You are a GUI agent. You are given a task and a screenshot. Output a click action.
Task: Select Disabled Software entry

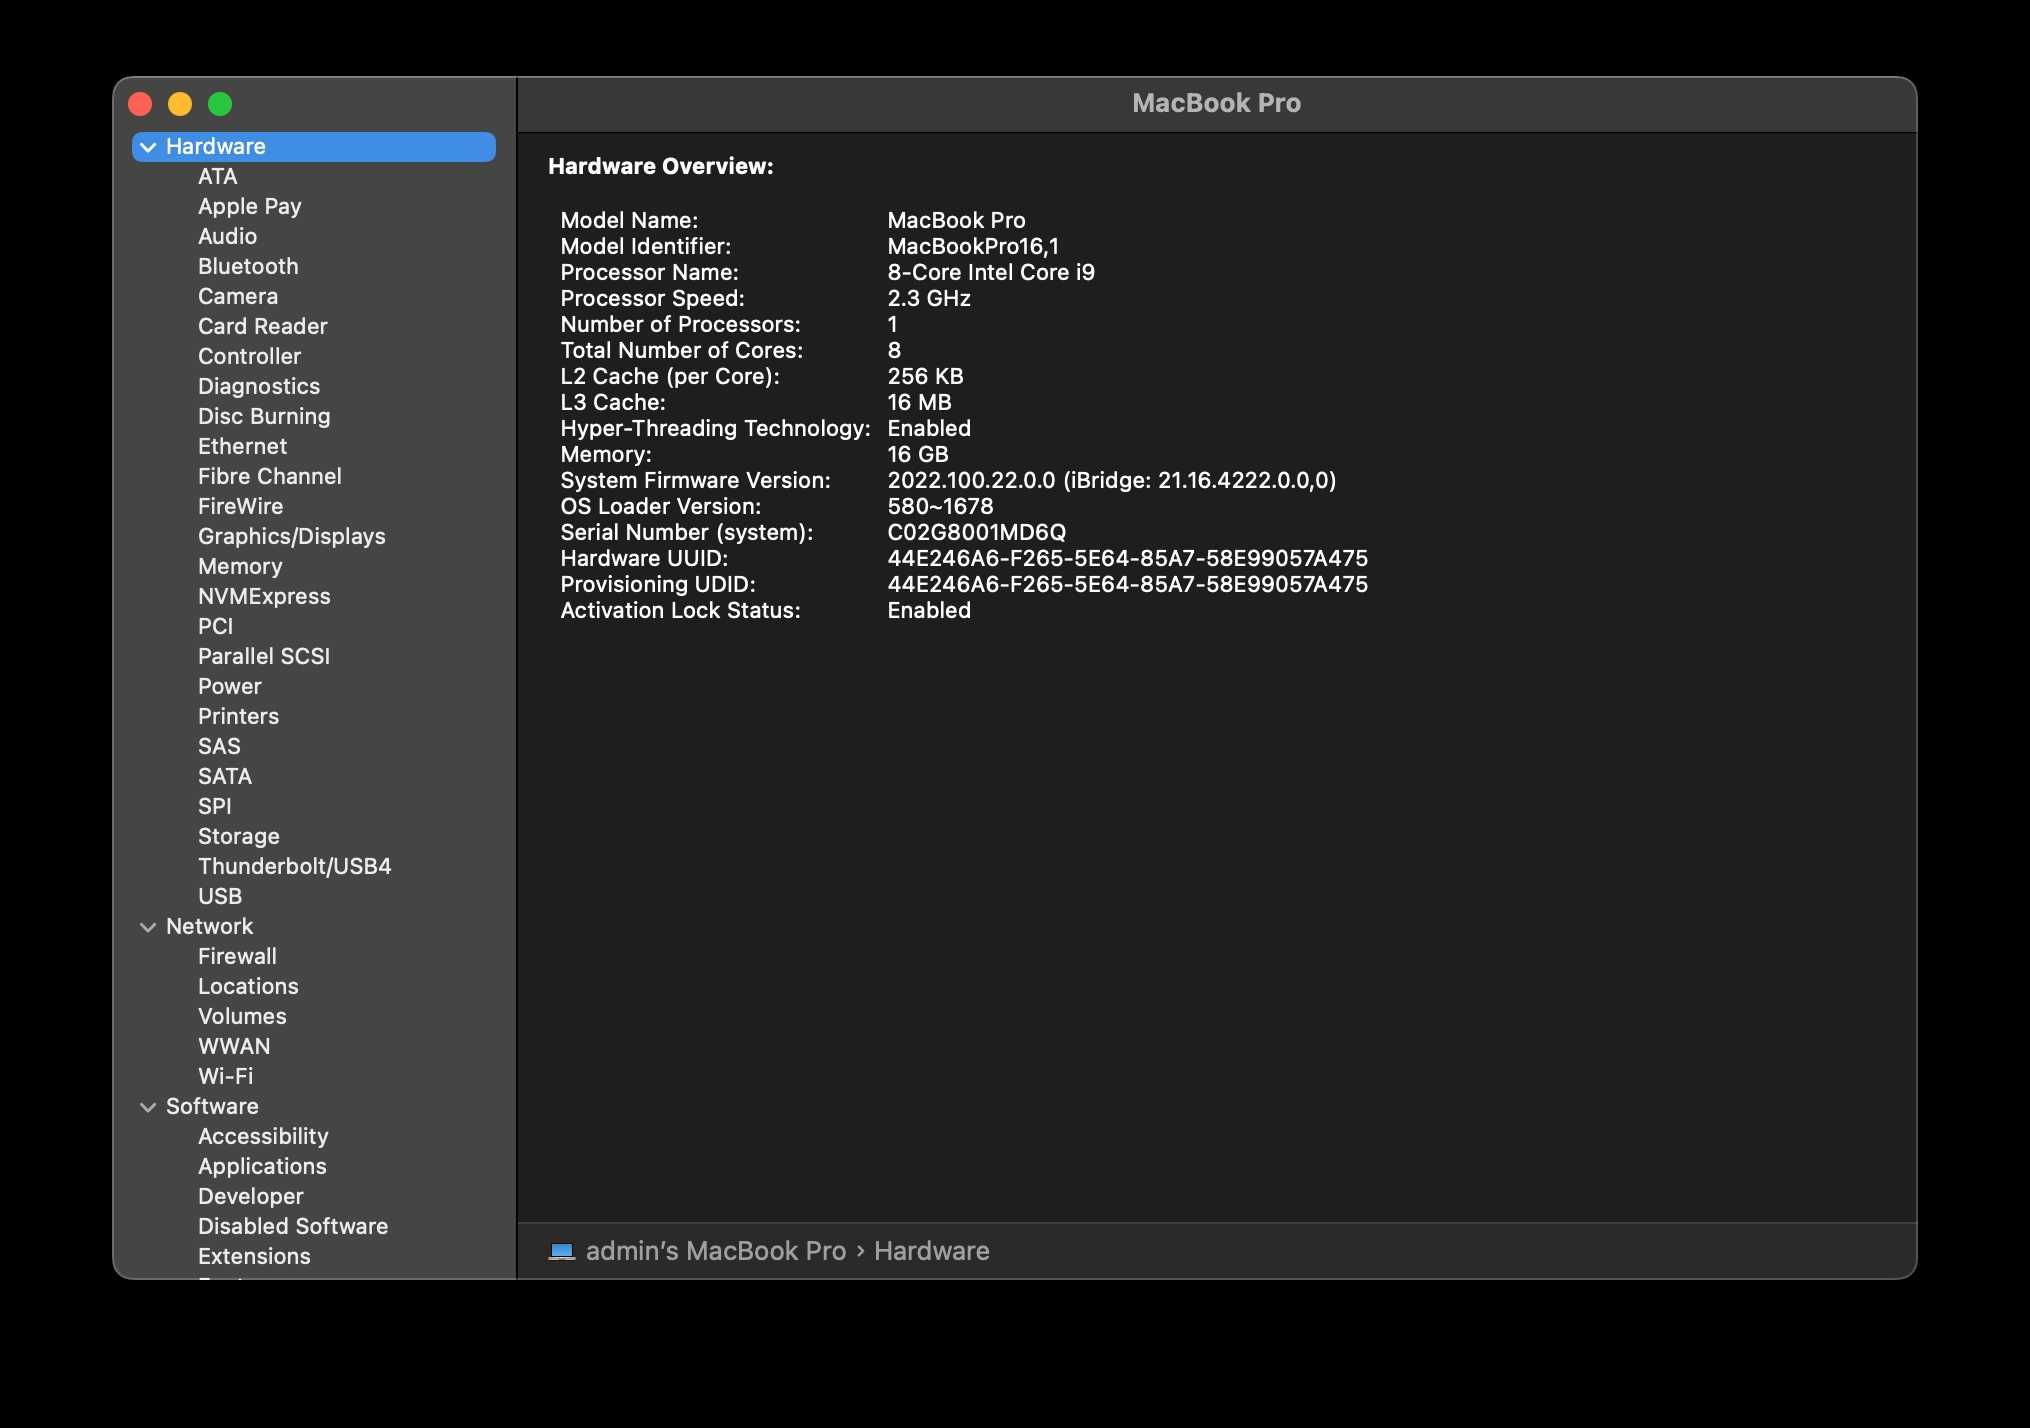coord(293,1227)
